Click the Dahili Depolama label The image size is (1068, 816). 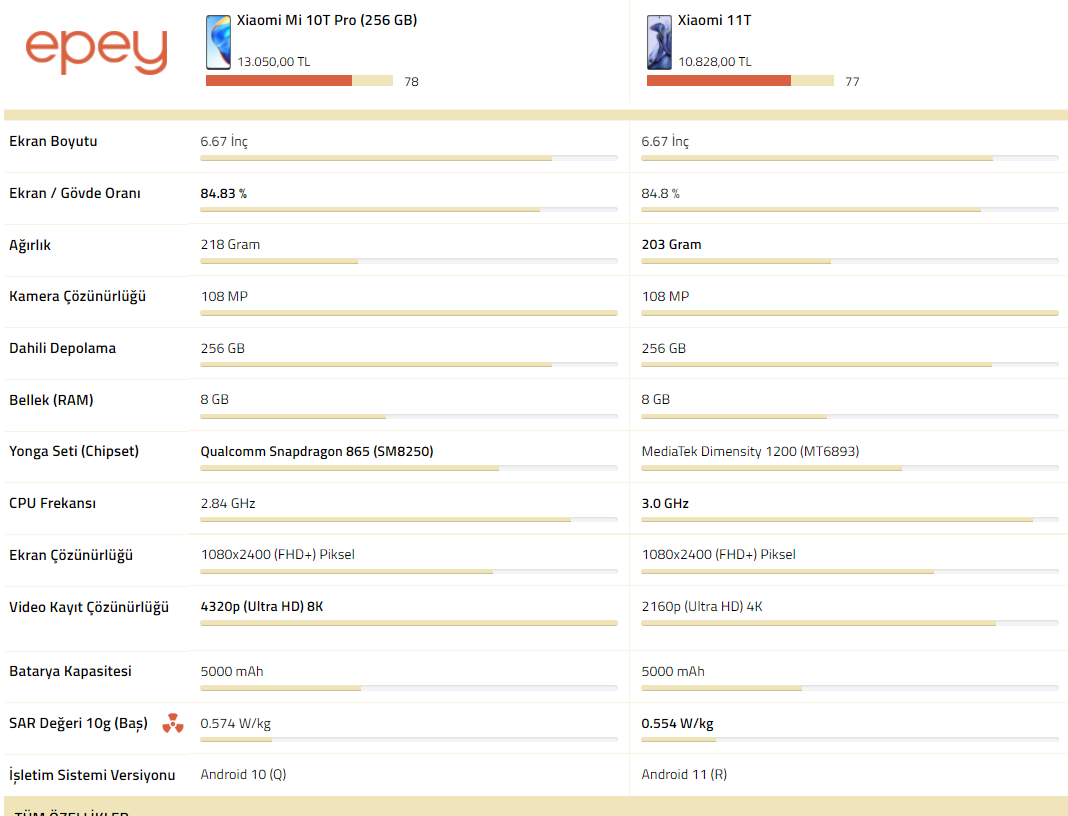[x=63, y=349]
